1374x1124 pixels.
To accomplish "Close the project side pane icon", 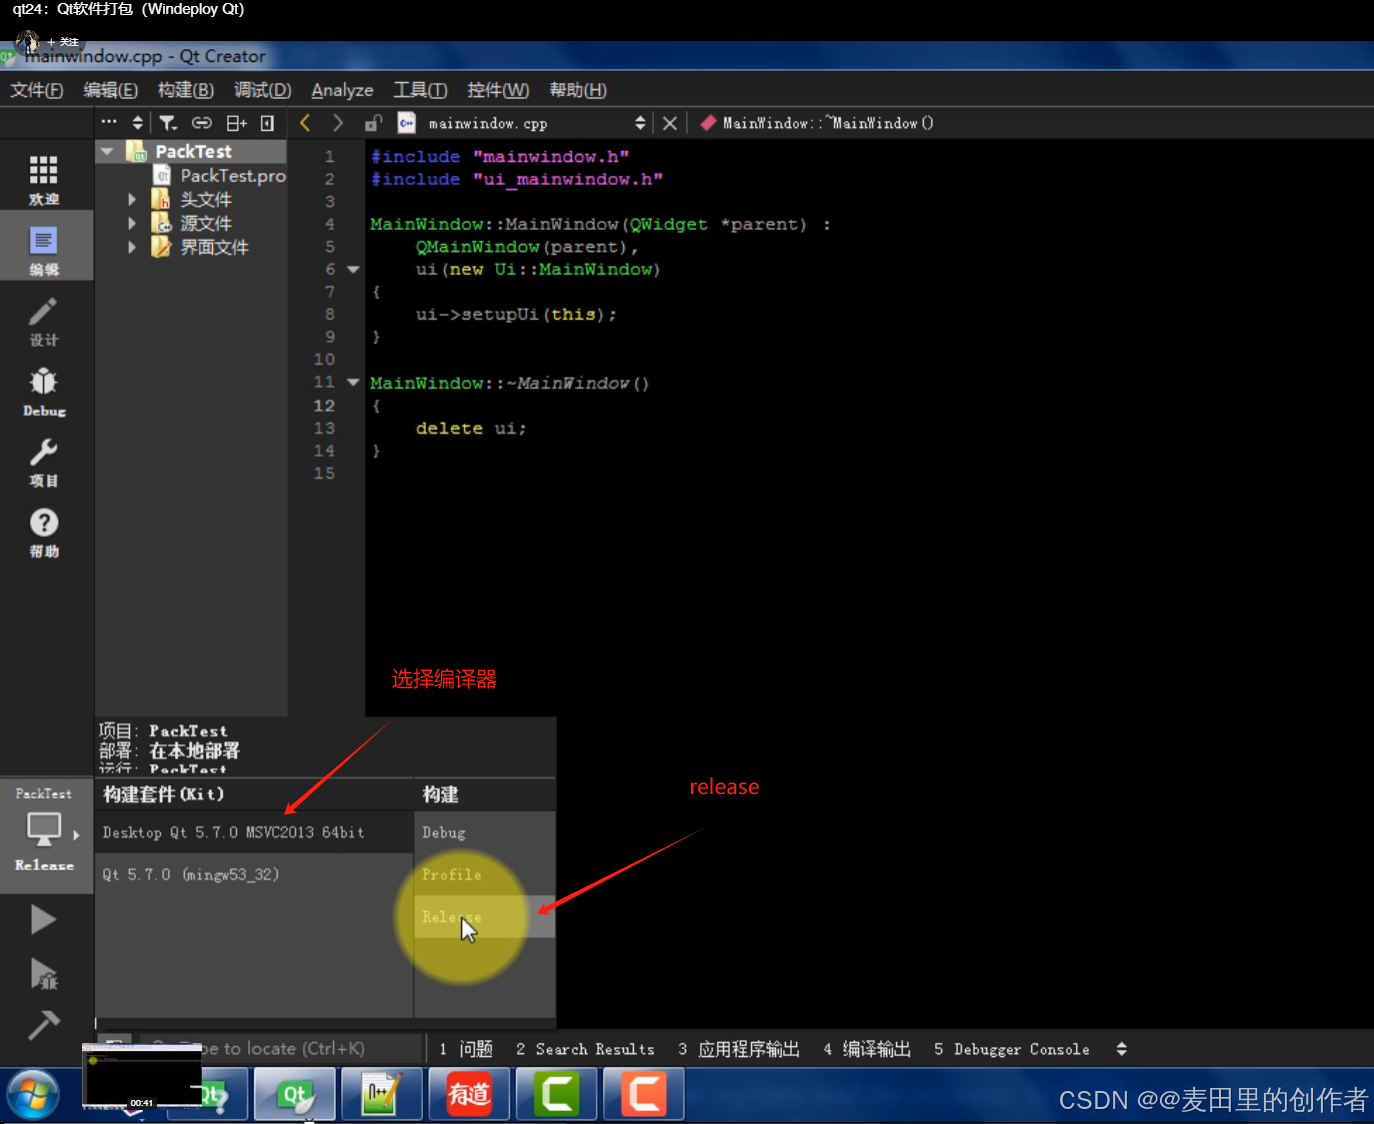I will pyautogui.click(x=267, y=123).
